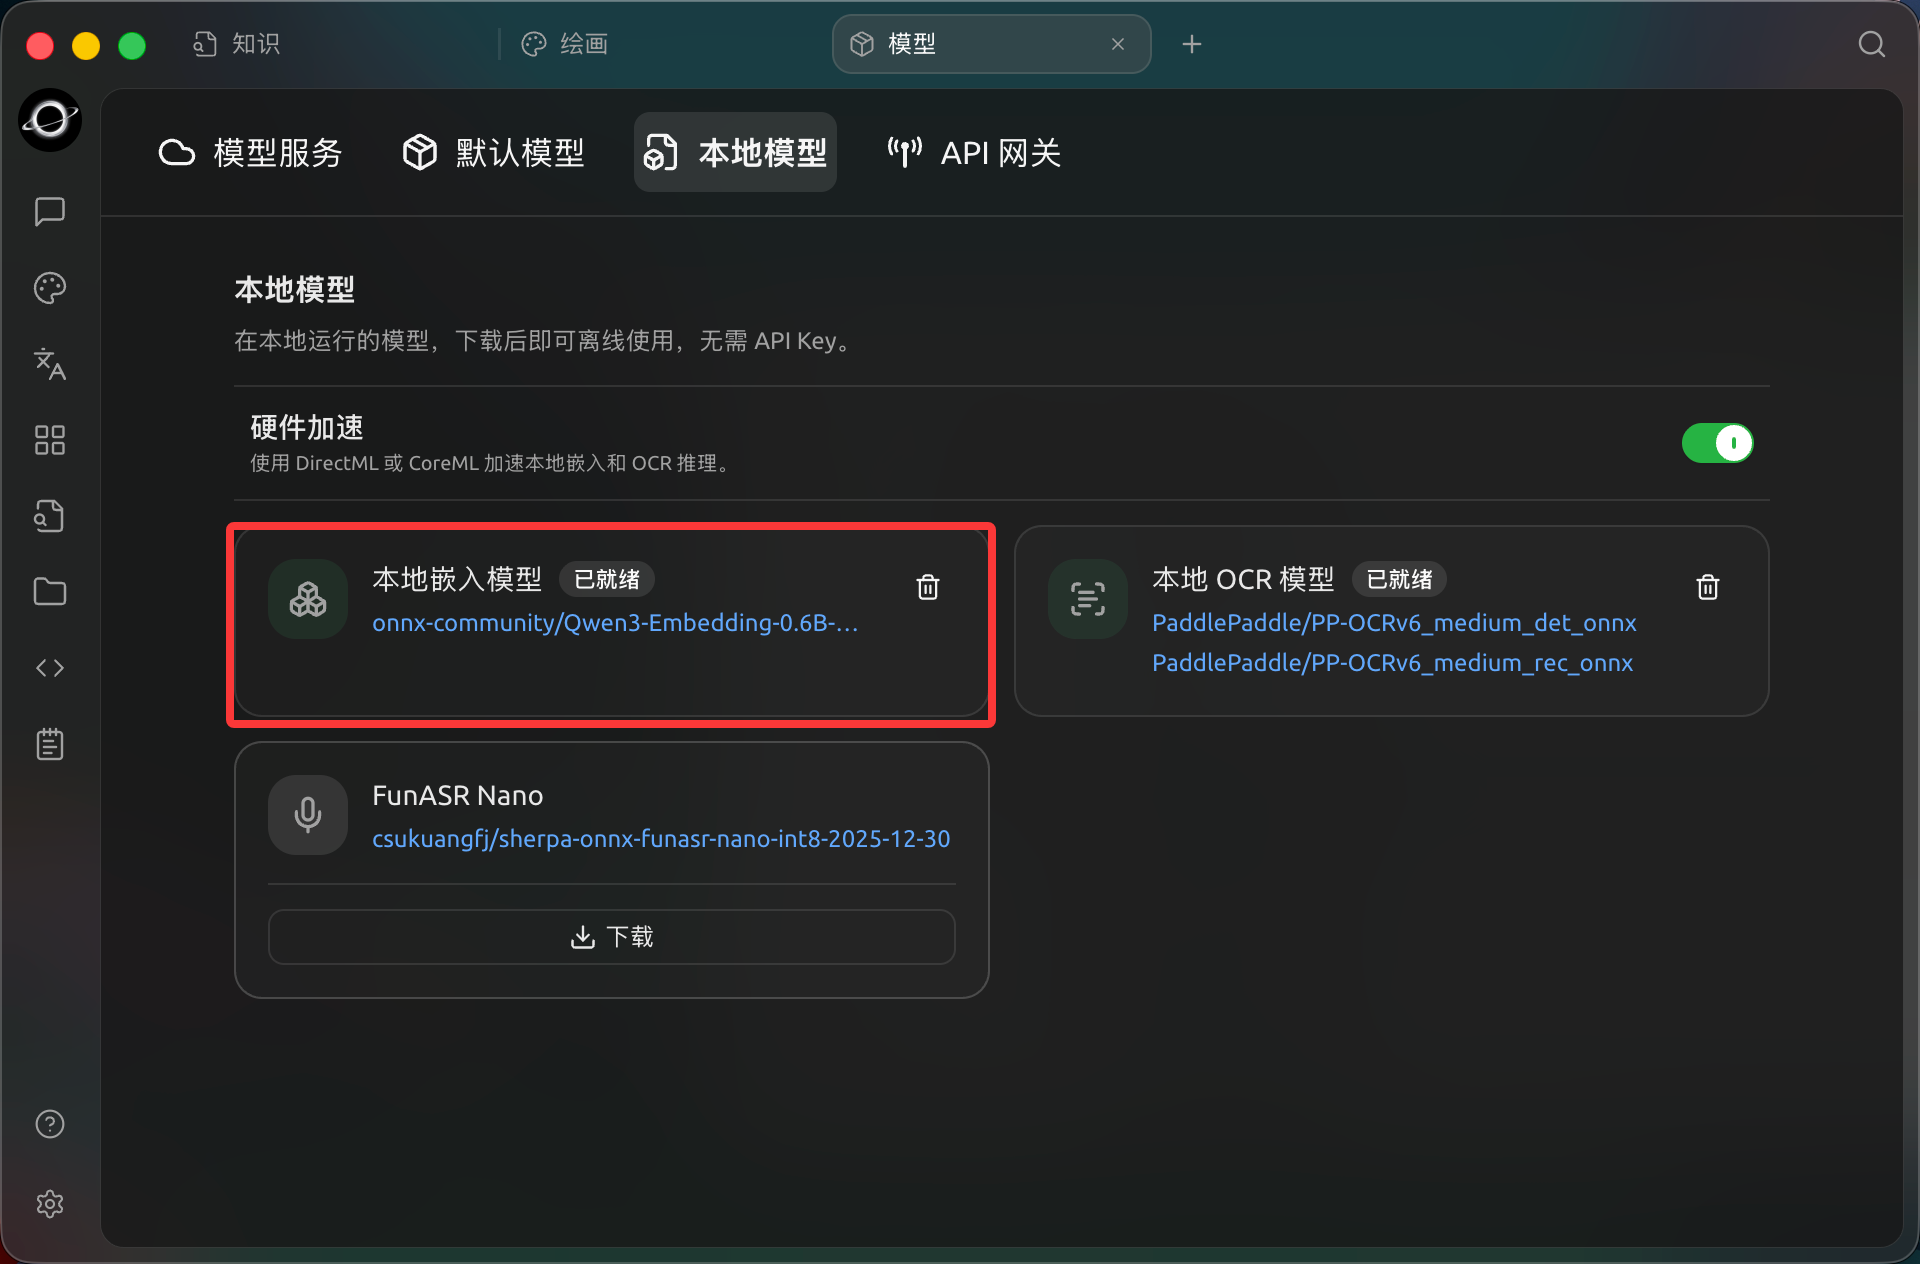The width and height of the screenshot is (1920, 1264).
Task: Open the PP-OCRv6_medium_rec_onnx link
Action: click(x=1392, y=663)
